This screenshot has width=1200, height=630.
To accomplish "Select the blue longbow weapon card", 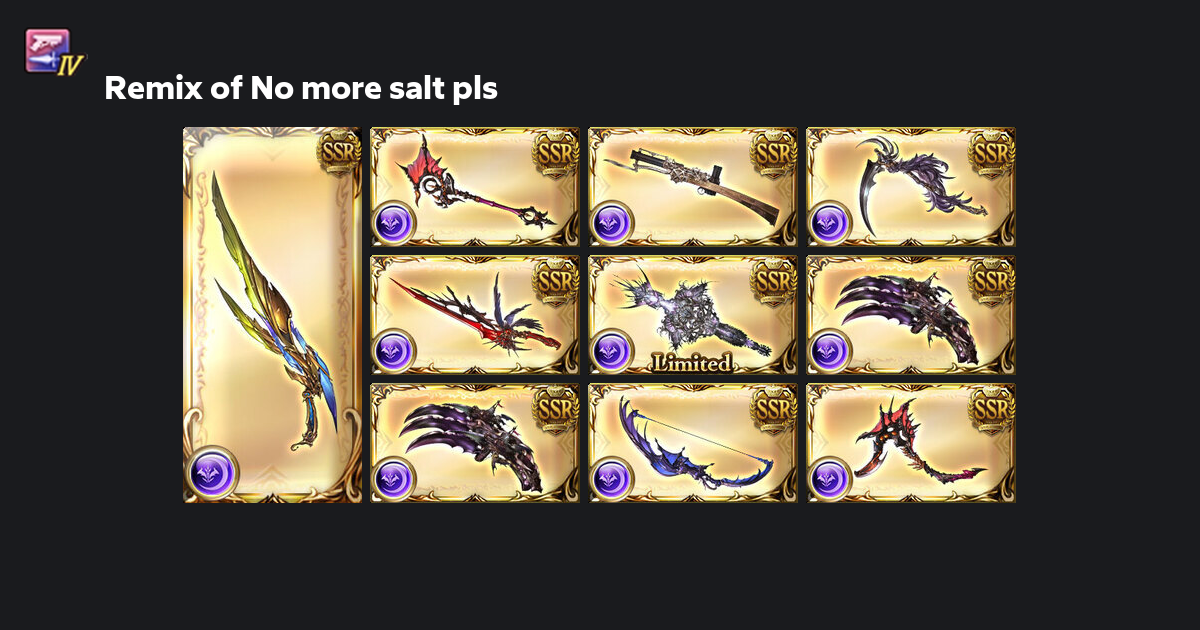I will (x=693, y=443).
